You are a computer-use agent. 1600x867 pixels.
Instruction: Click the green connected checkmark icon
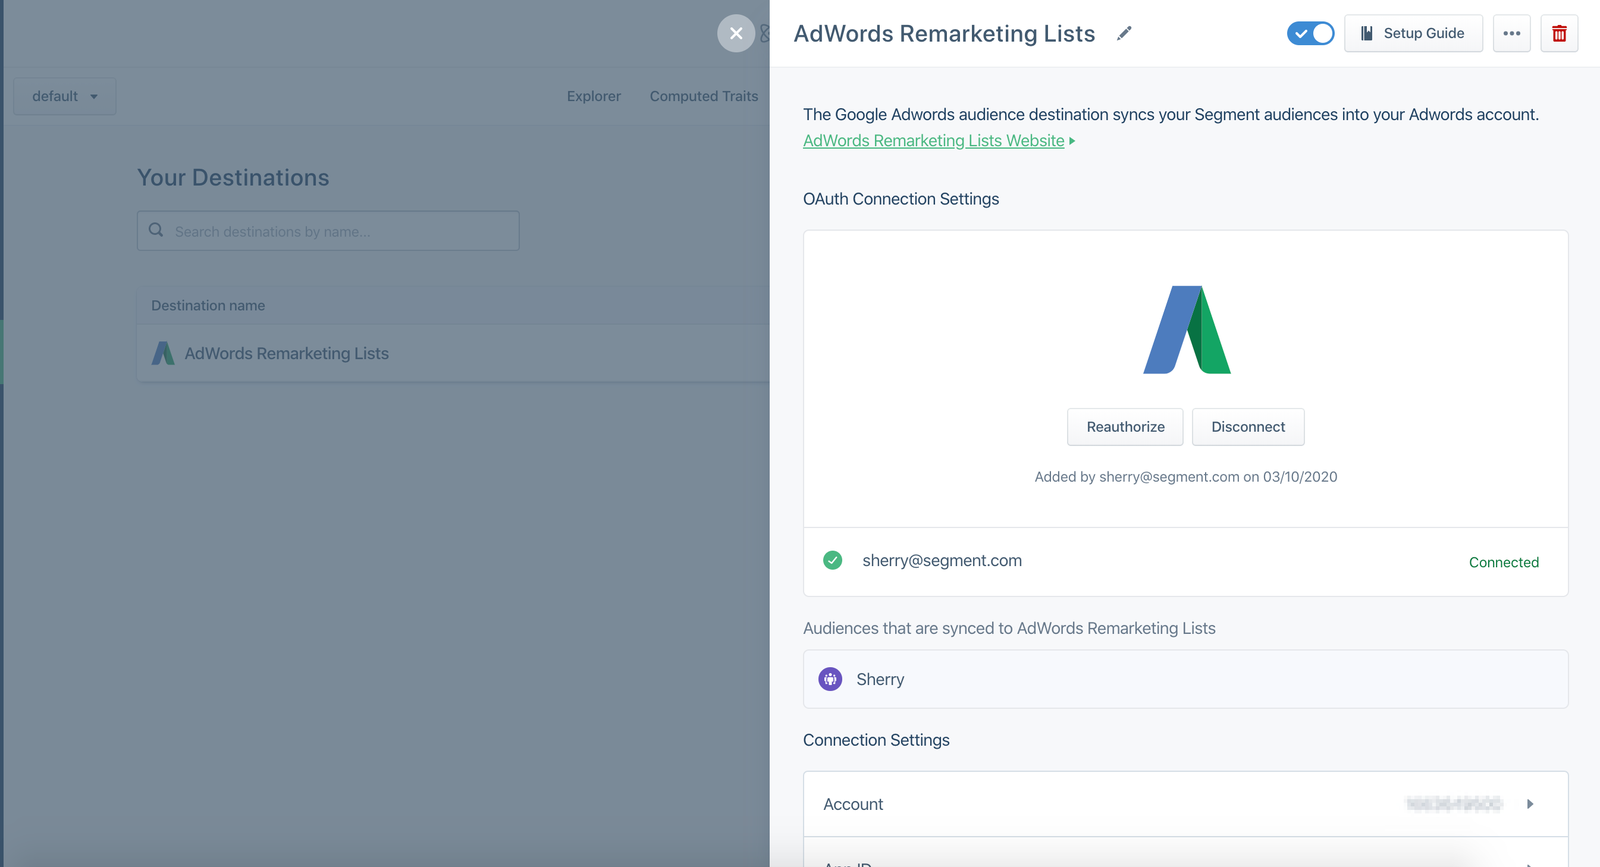[832, 561]
